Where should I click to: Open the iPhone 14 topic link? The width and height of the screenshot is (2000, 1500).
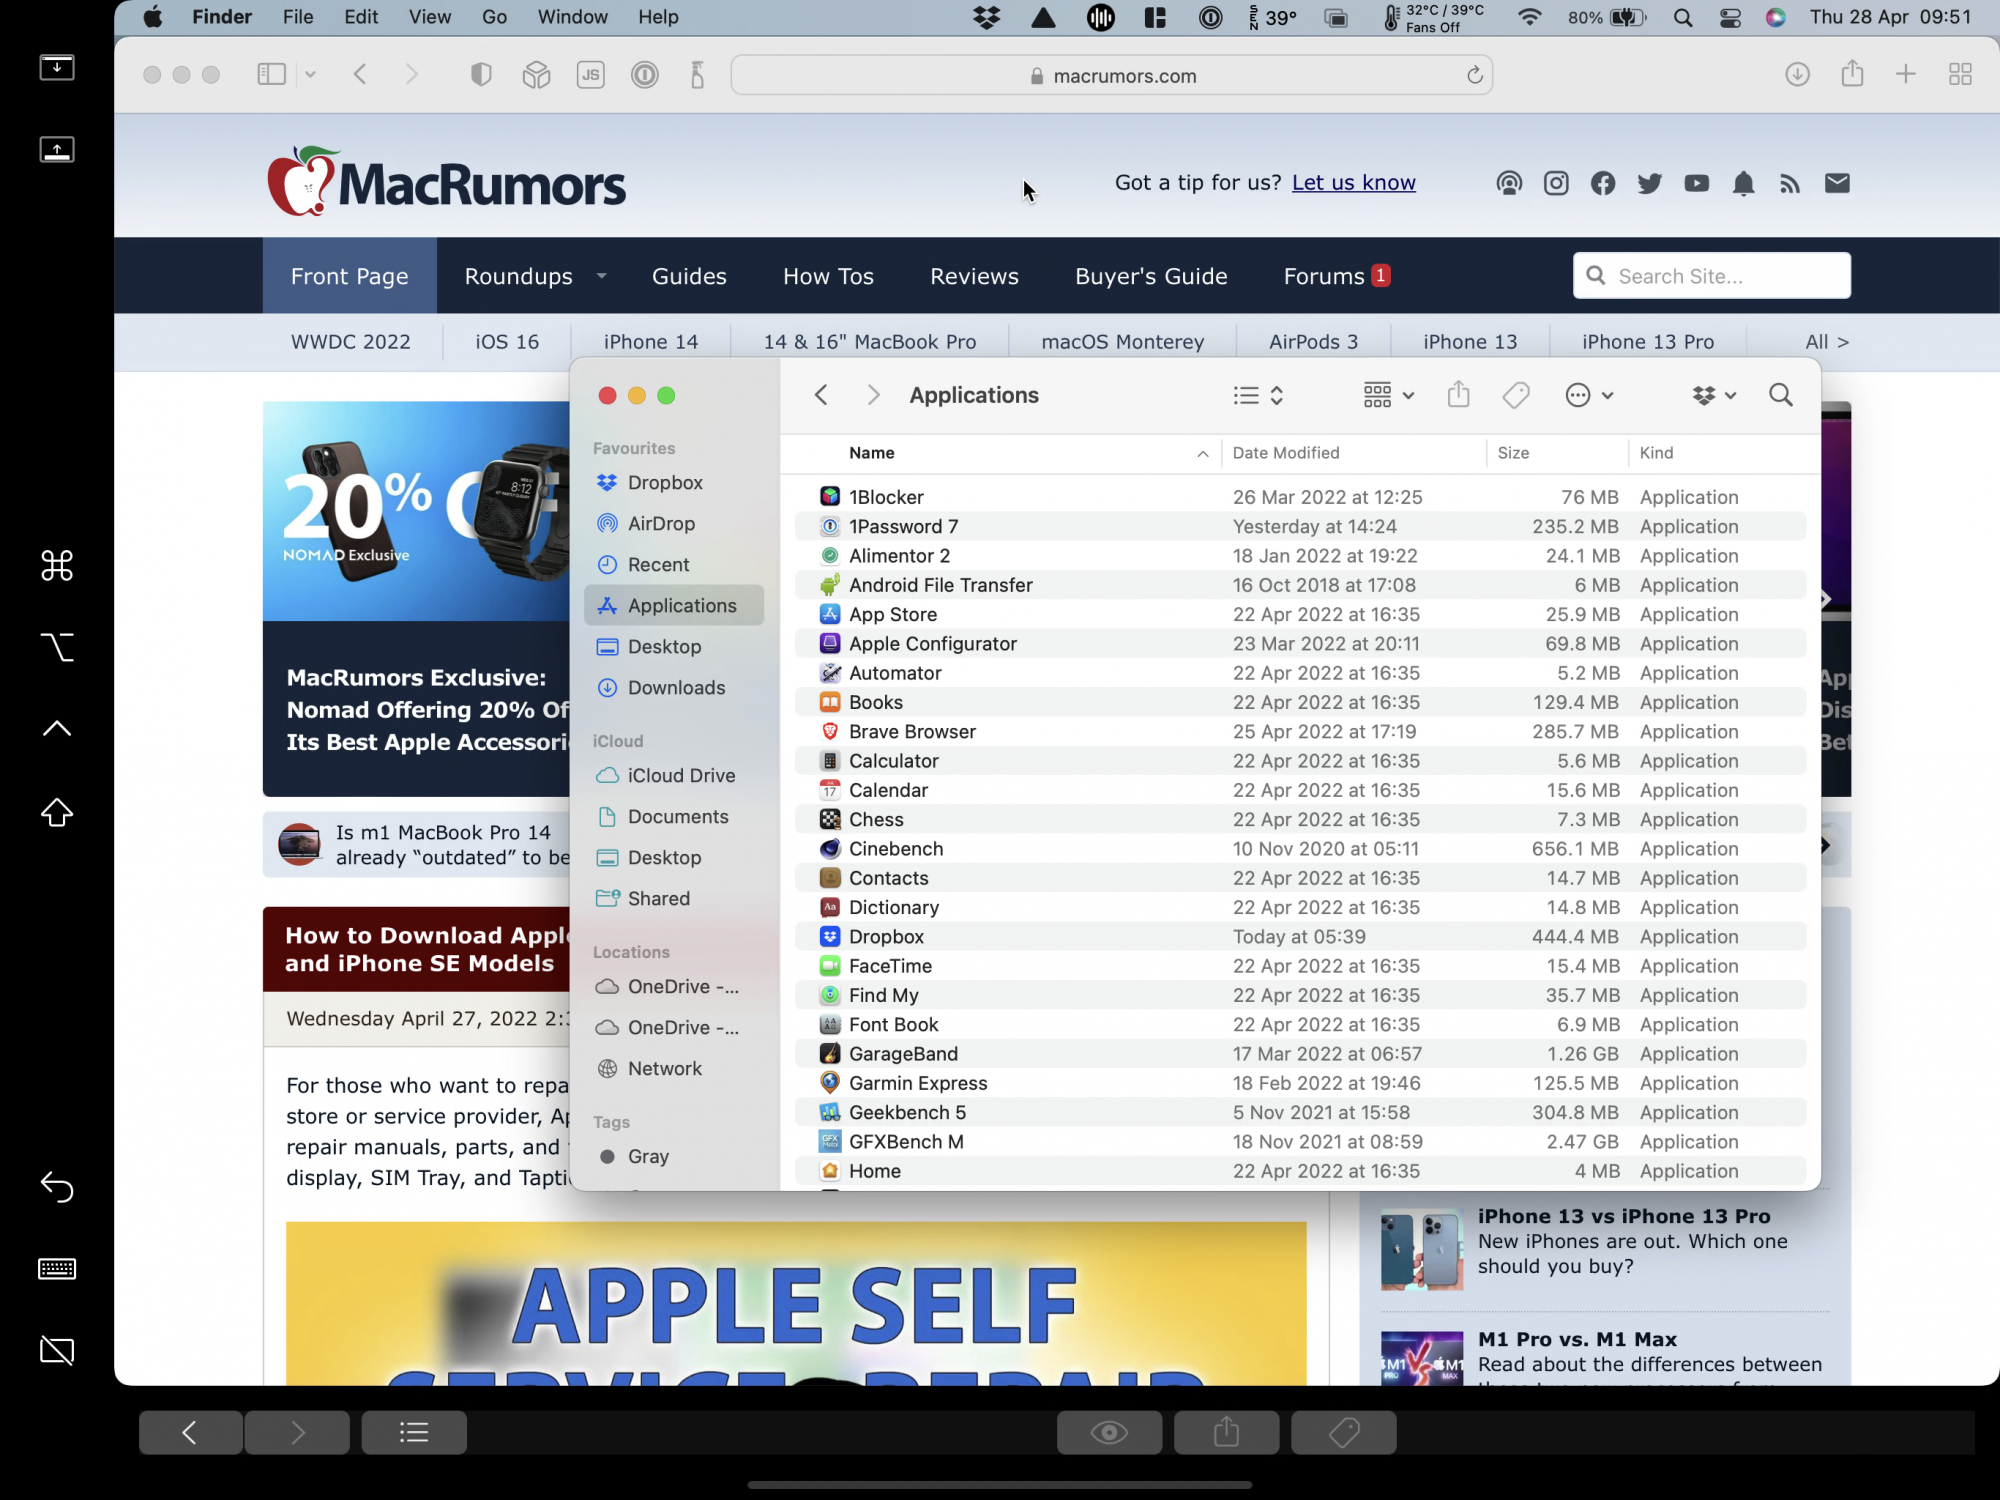point(651,342)
